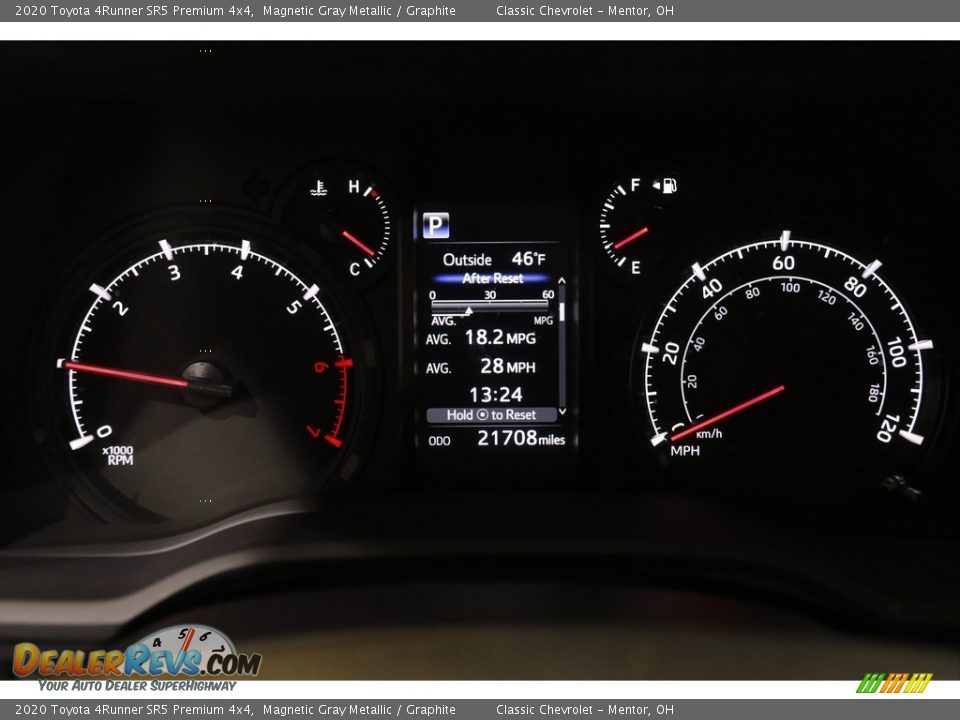This screenshot has height=720, width=960.
Task: Click the fuel gauge needle
Action: (x=631, y=239)
